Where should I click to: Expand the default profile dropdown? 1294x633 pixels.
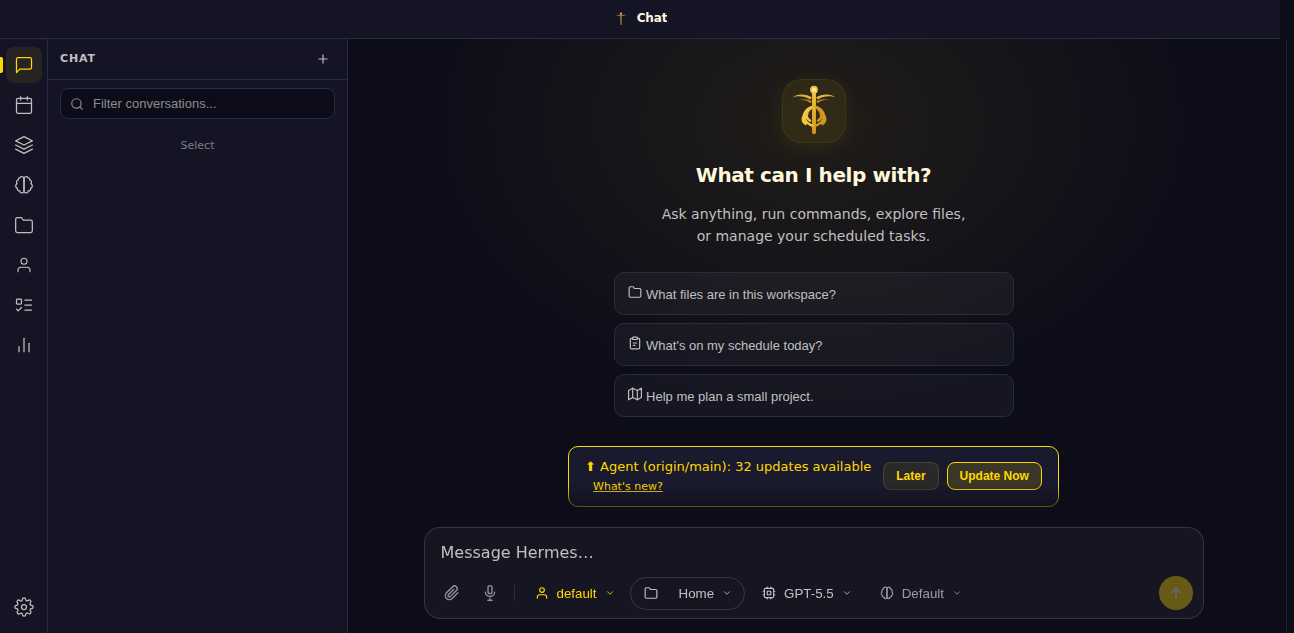coord(575,593)
